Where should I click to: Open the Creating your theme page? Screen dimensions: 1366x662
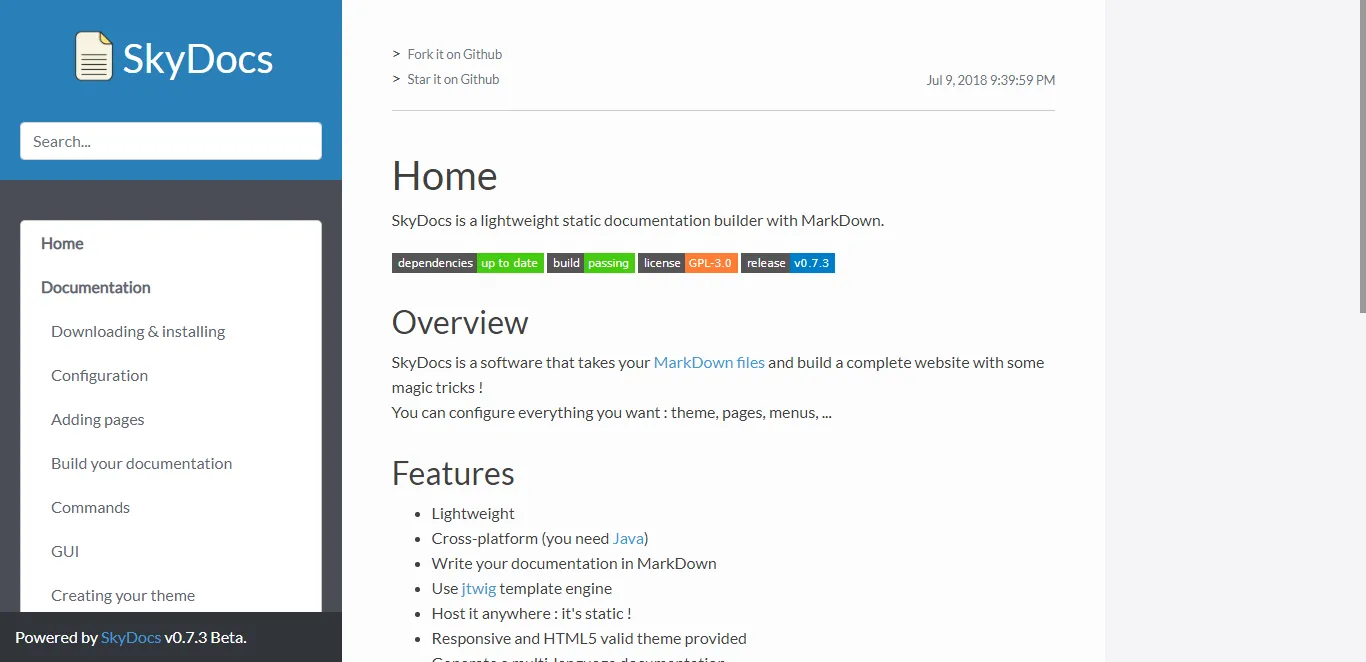click(123, 595)
